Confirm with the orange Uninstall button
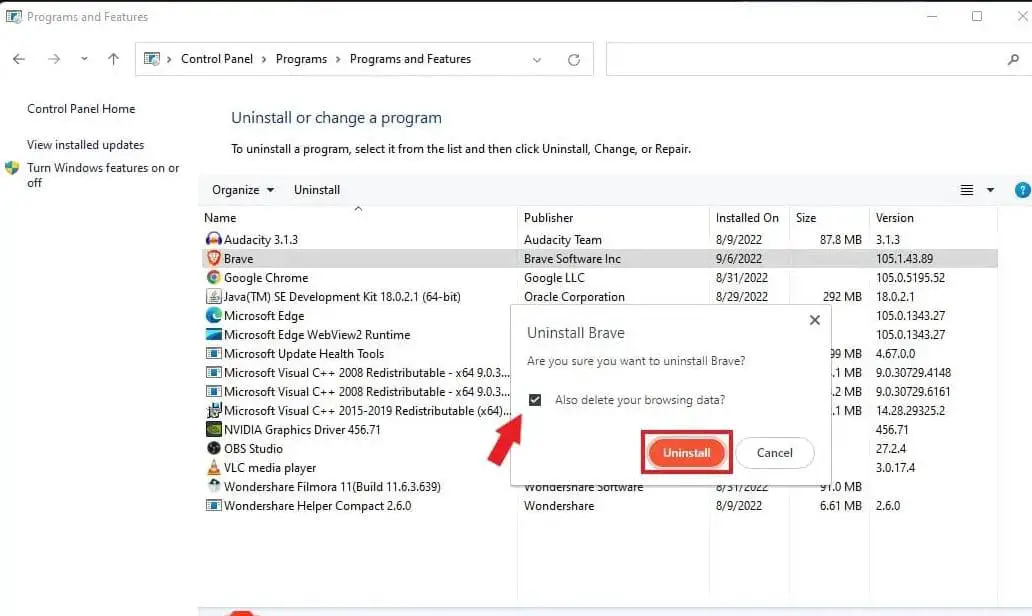 click(x=686, y=453)
